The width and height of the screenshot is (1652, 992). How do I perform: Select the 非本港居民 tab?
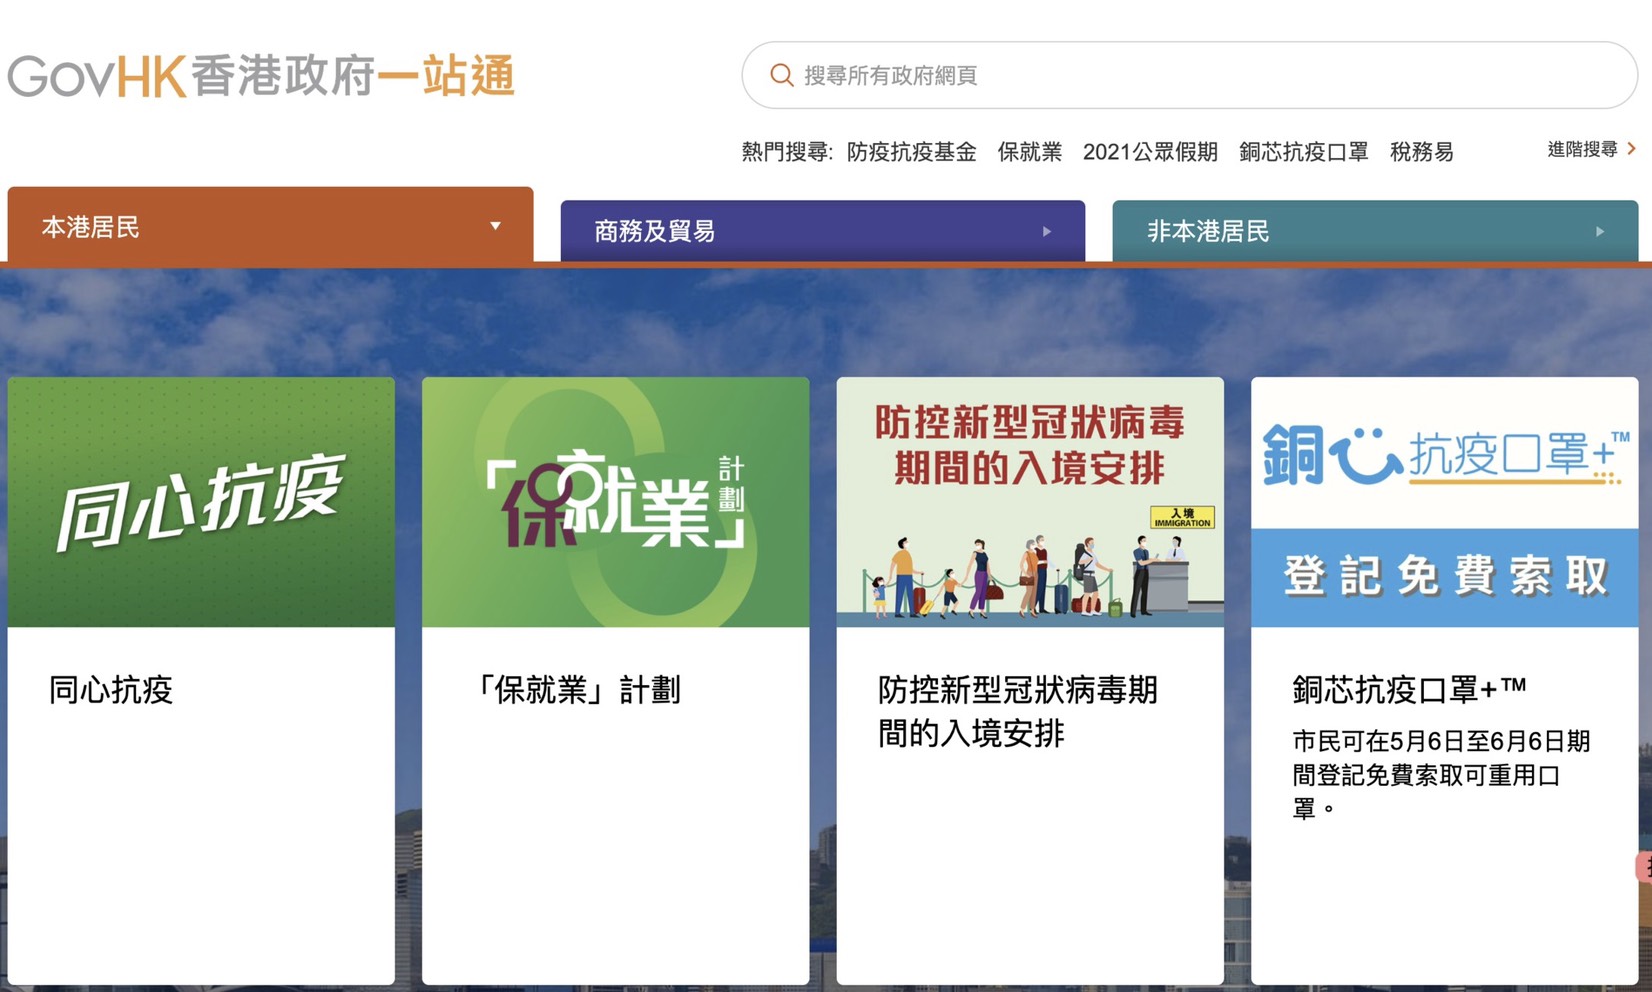point(1375,231)
